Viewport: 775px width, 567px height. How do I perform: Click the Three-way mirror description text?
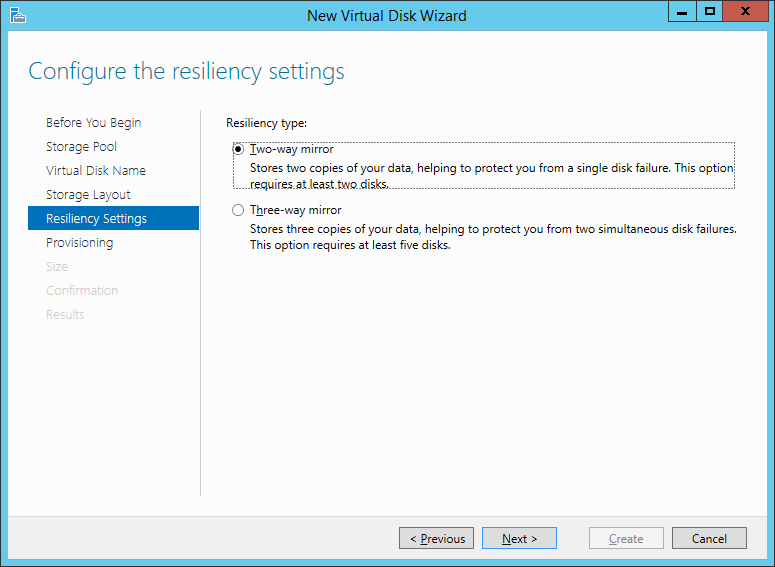click(x=493, y=237)
